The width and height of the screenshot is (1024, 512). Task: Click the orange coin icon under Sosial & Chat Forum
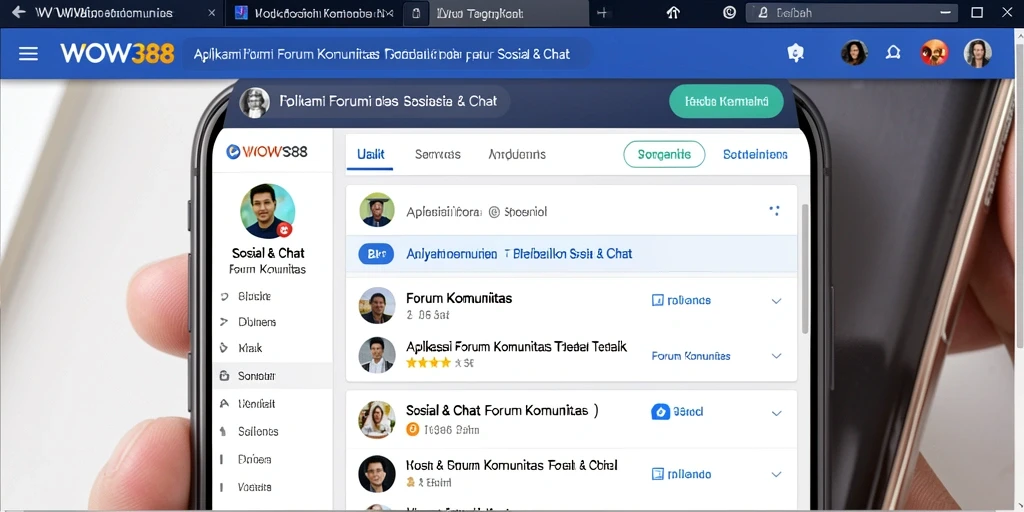[x=412, y=430]
